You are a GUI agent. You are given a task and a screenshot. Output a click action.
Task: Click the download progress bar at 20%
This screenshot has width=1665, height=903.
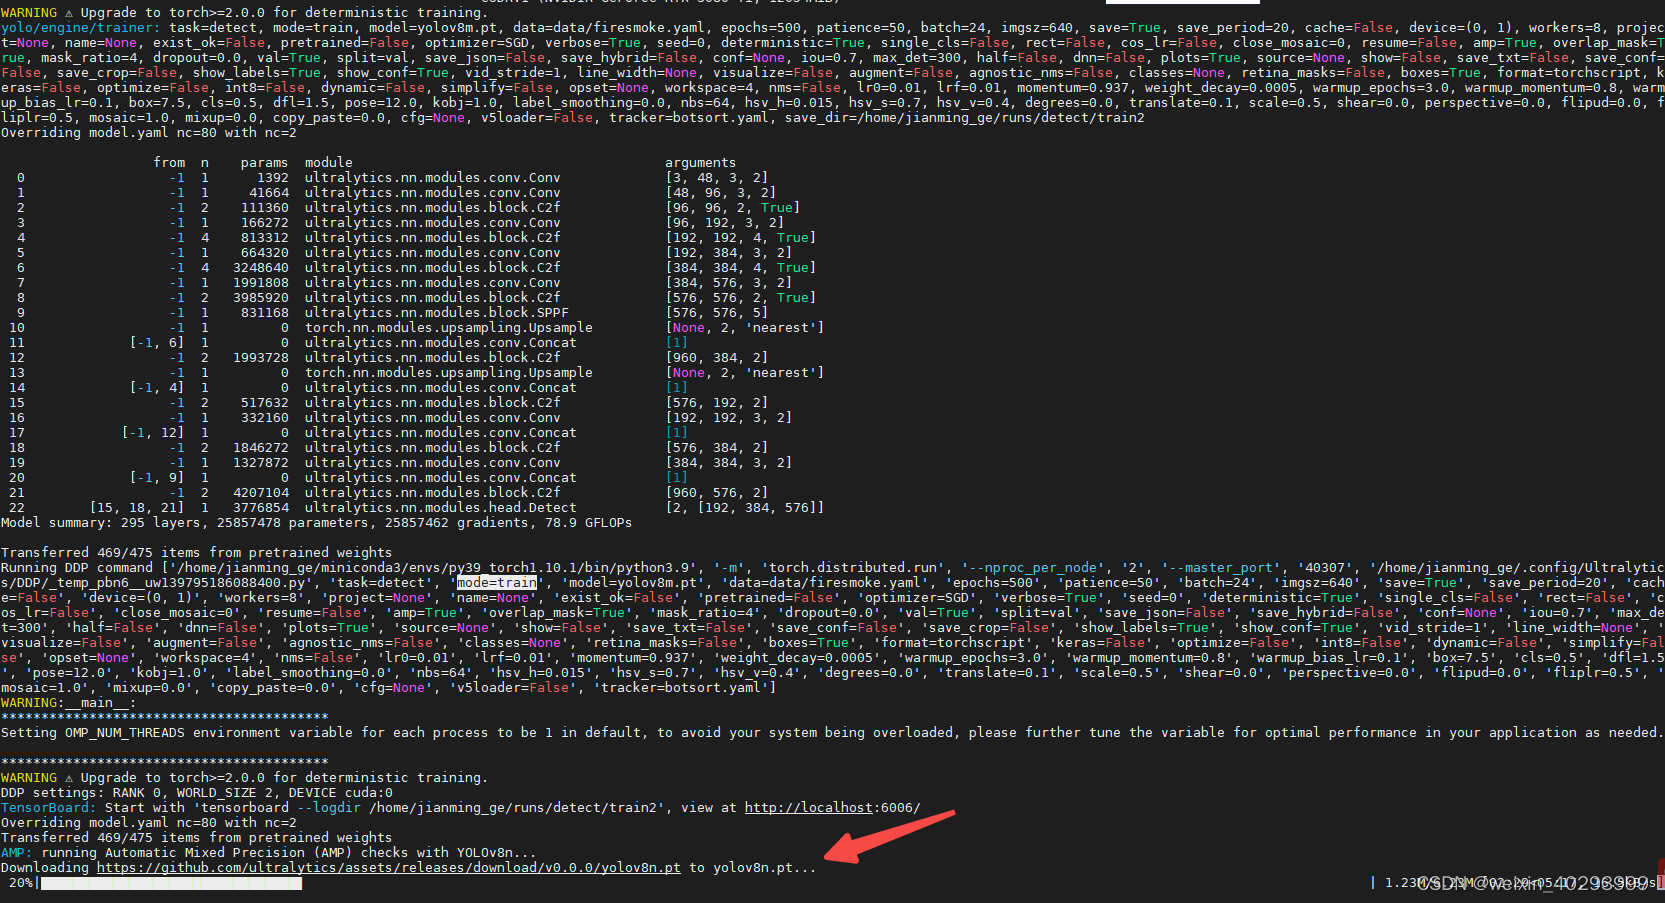pos(171,883)
